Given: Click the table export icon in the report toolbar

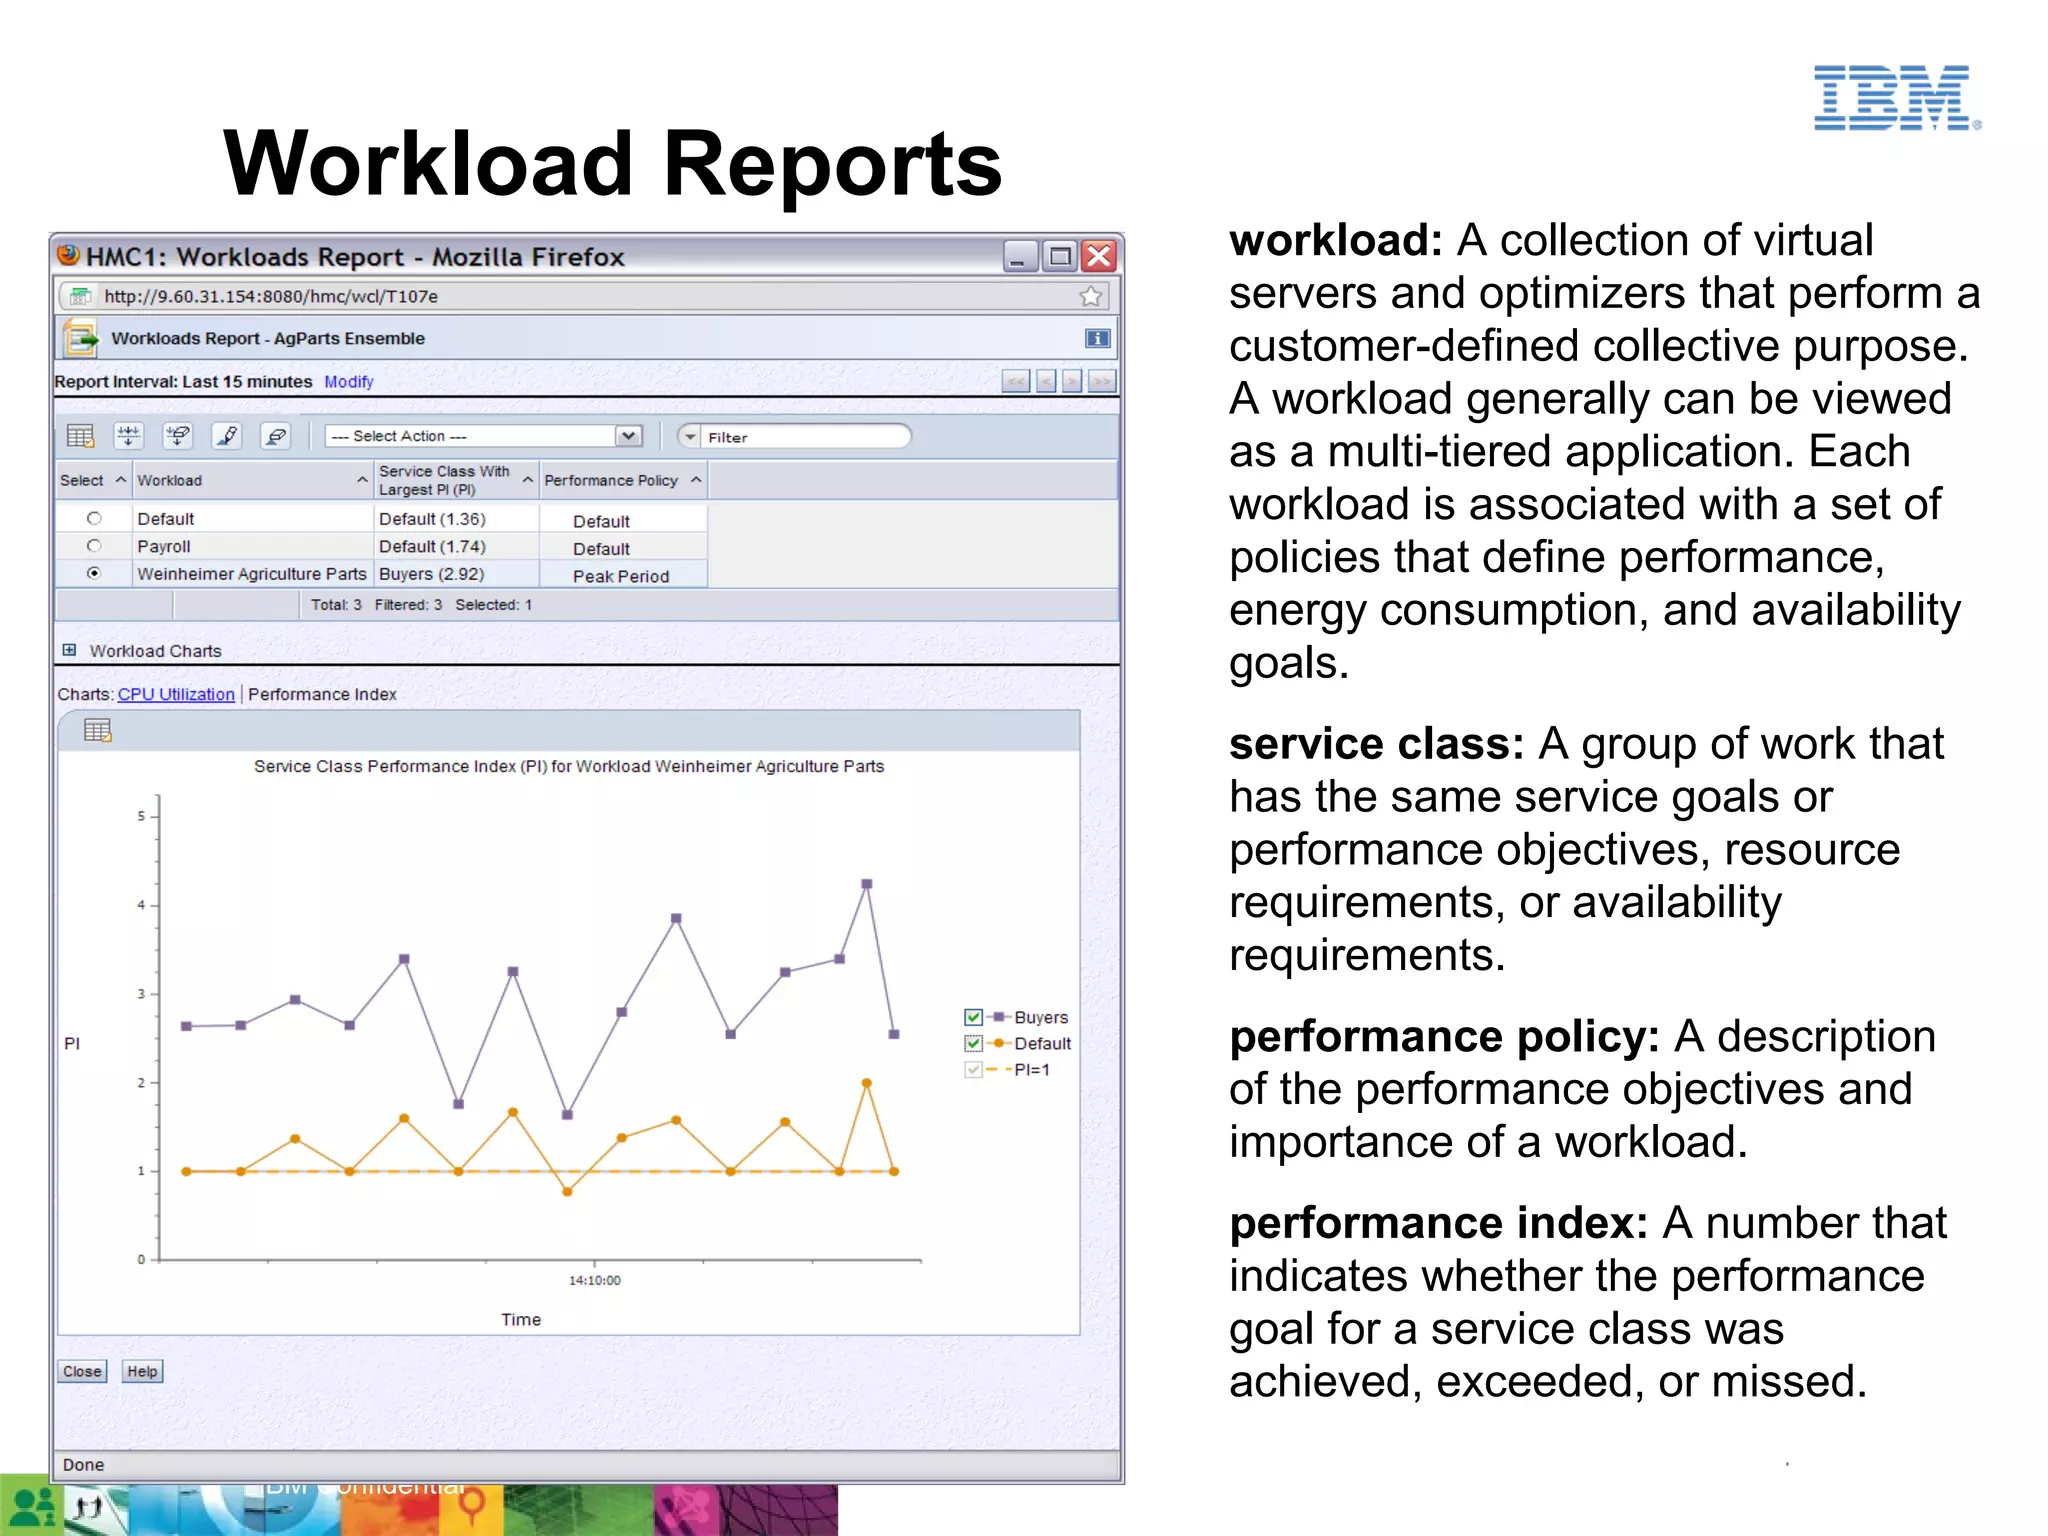Looking at the screenshot, I should (80, 436).
